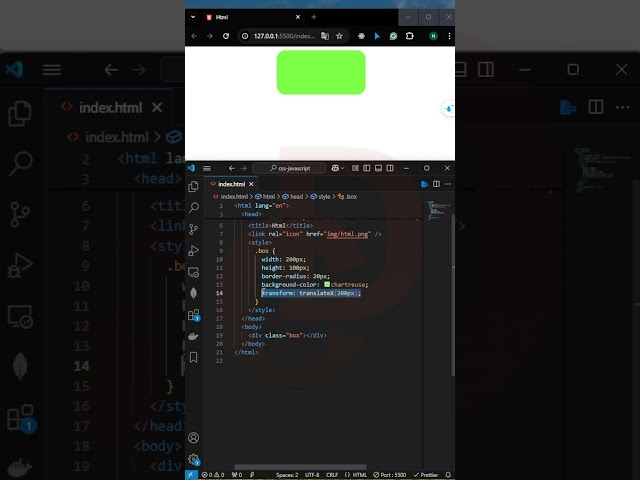Click Prettier status bar item
Viewport: 640px width, 480px height.
tap(426, 475)
